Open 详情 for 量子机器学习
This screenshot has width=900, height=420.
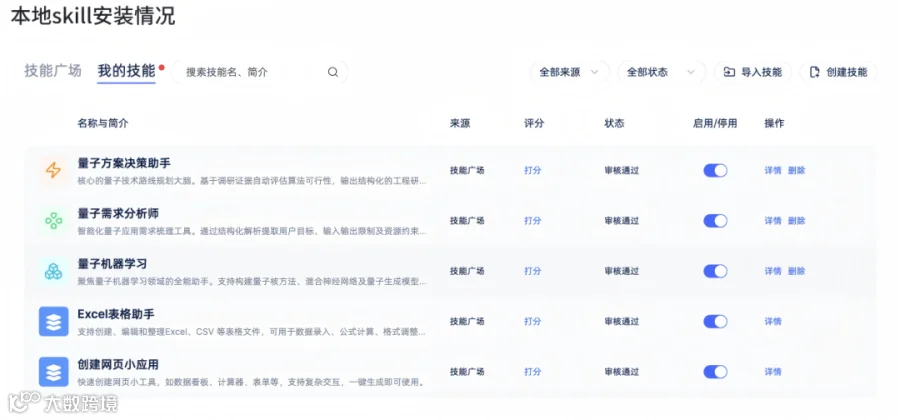773,271
